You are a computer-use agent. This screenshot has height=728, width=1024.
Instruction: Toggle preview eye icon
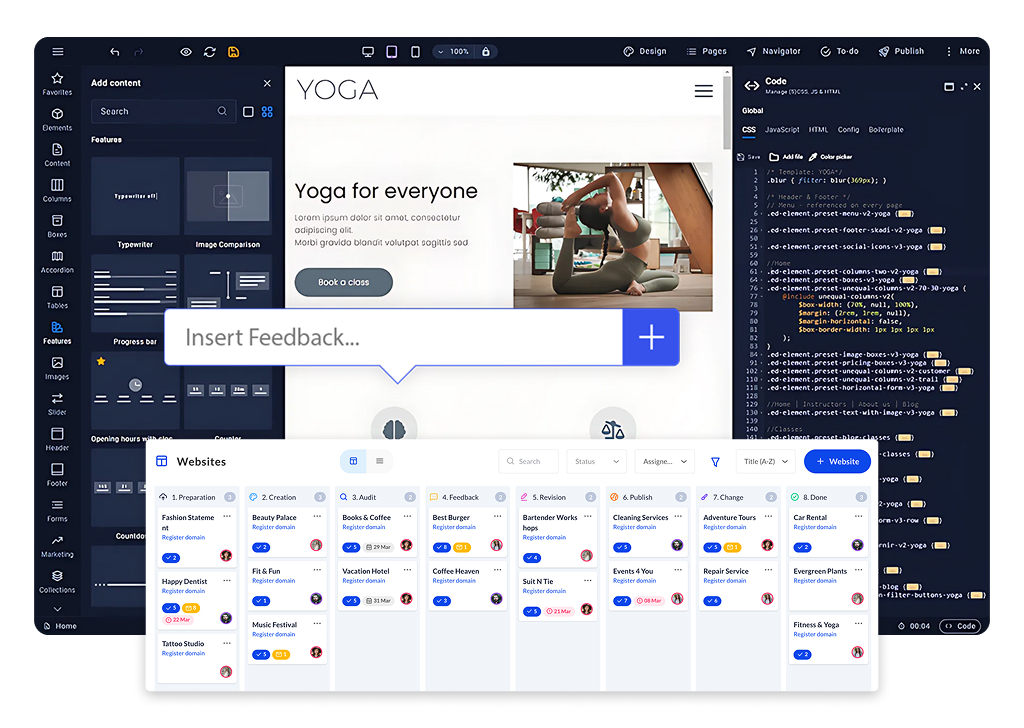pos(186,52)
